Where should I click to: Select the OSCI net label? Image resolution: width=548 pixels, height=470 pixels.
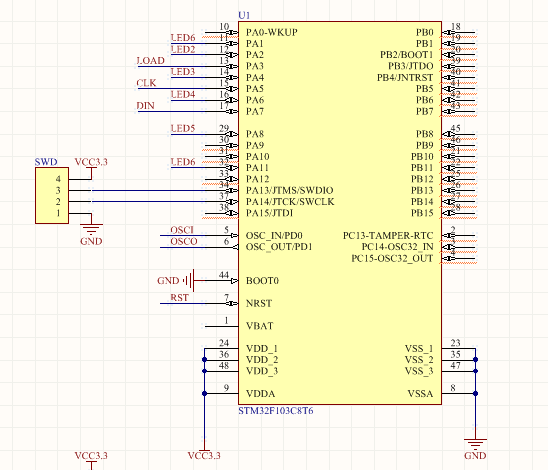182,230
